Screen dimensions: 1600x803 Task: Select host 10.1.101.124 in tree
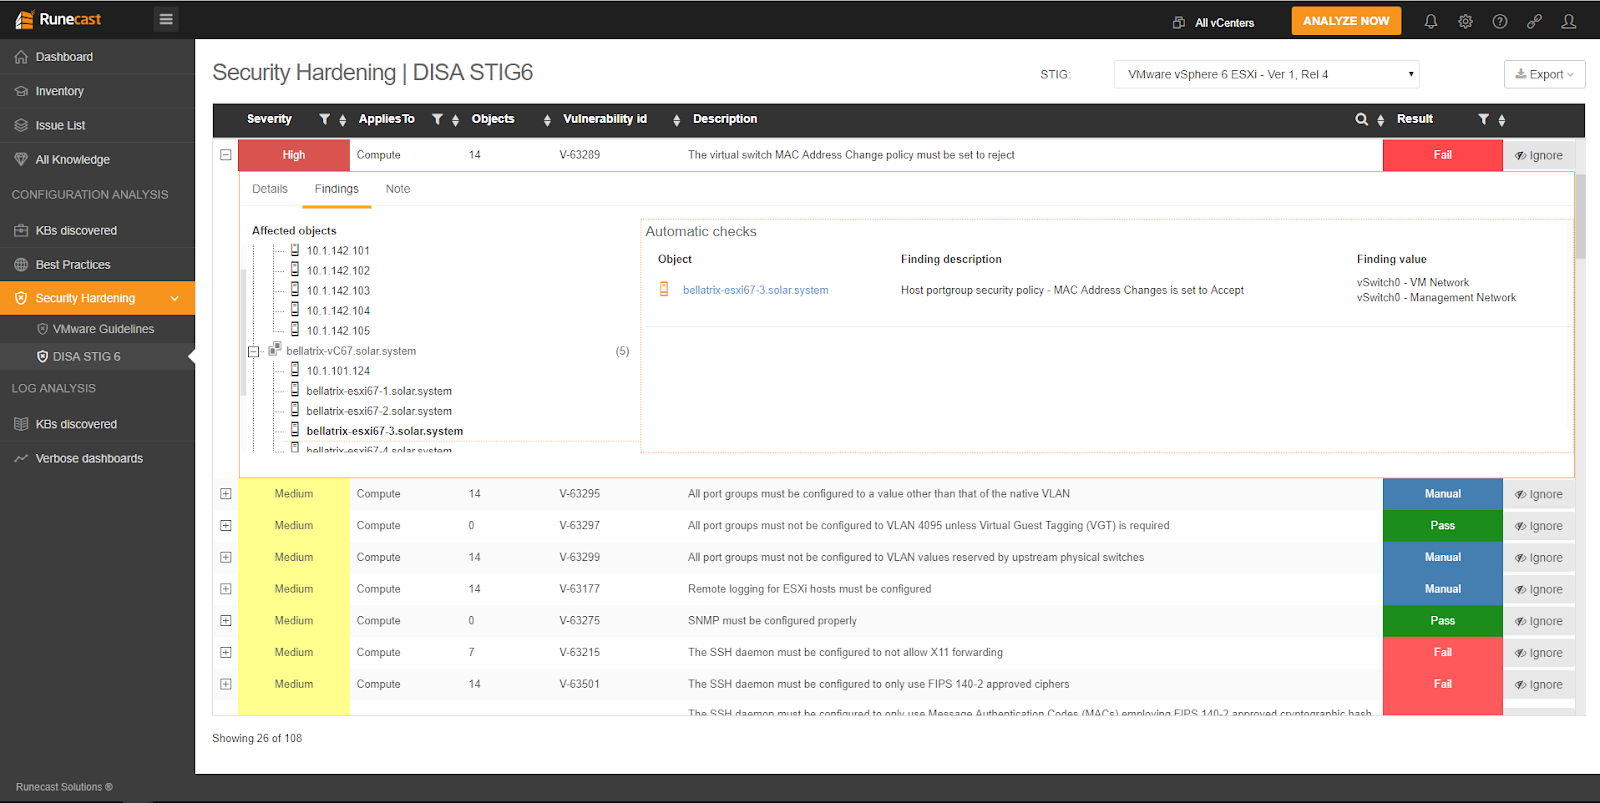338,371
